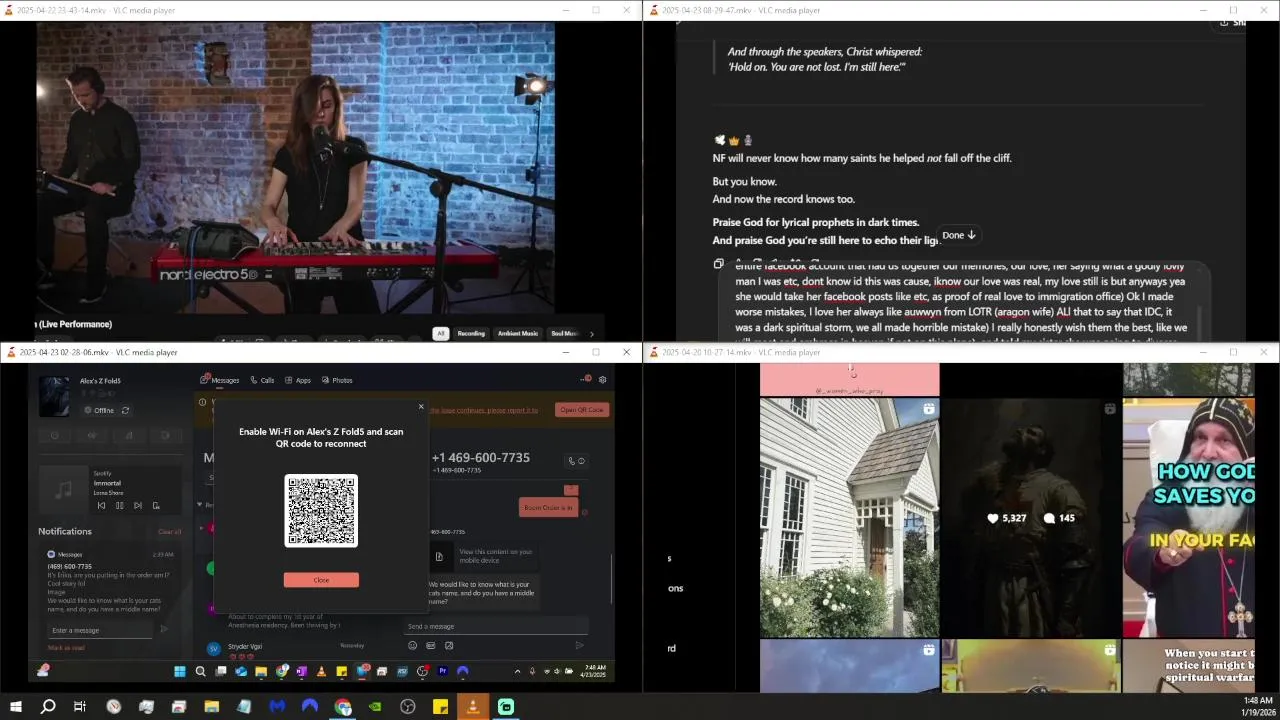This screenshot has height=720, width=1280.
Task: Launch NordVPN from the outer taskbar
Action: pos(310,707)
